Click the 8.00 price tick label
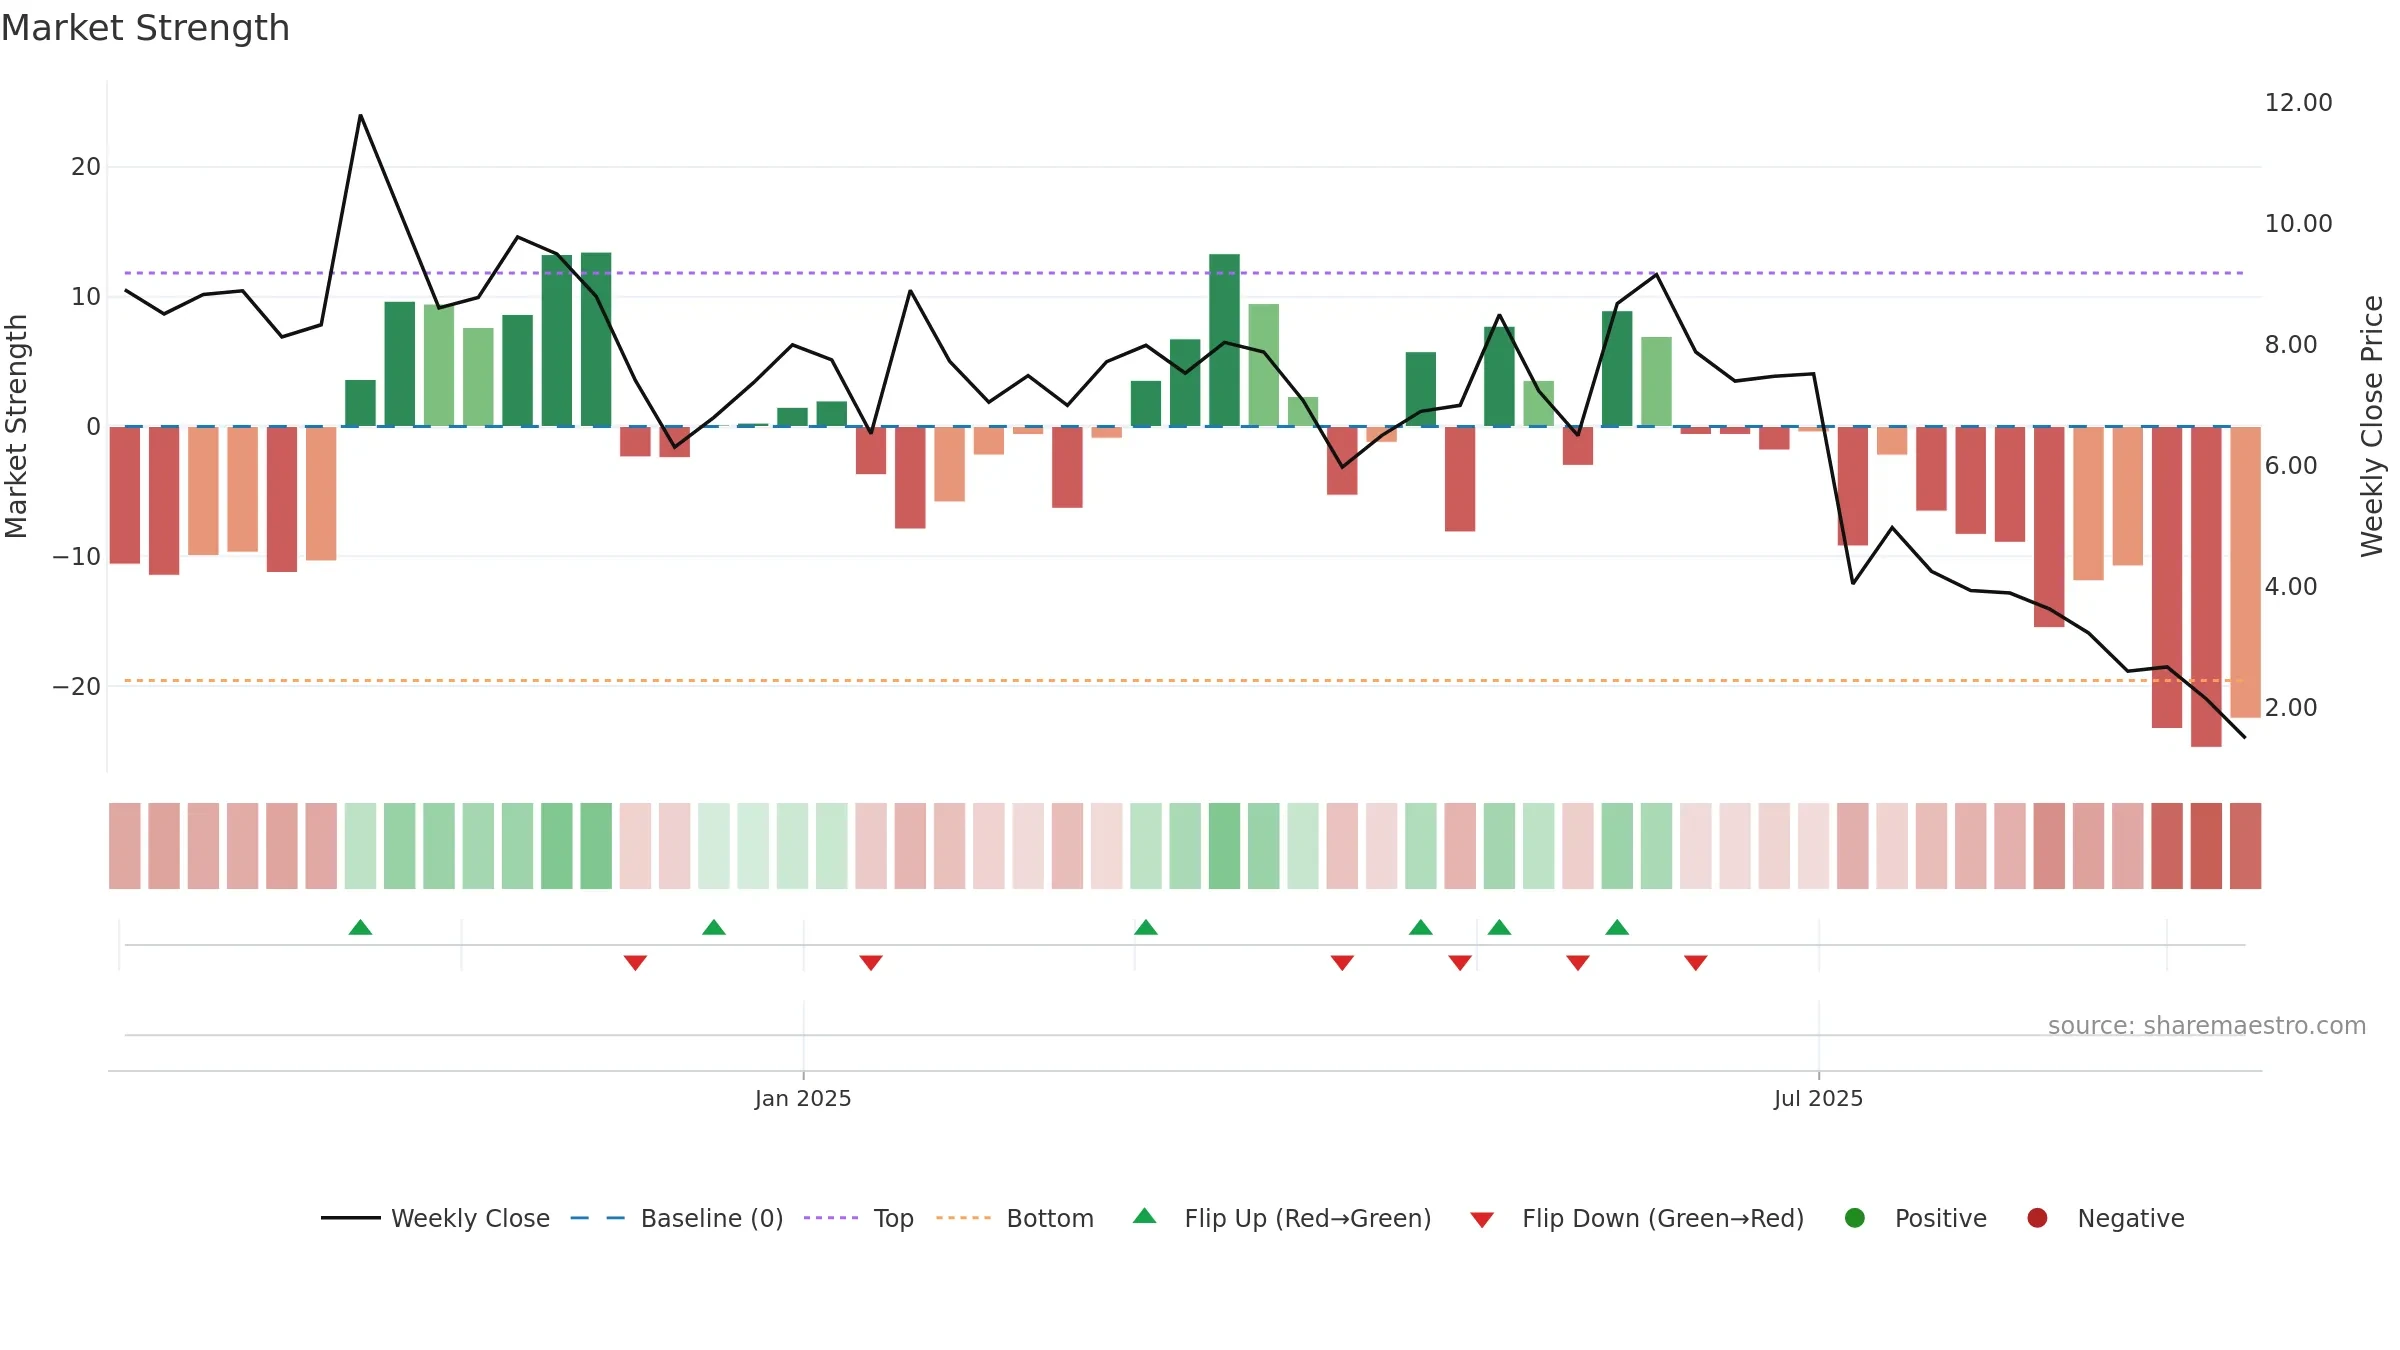Image resolution: width=2400 pixels, height=1350 pixels. (2290, 345)
